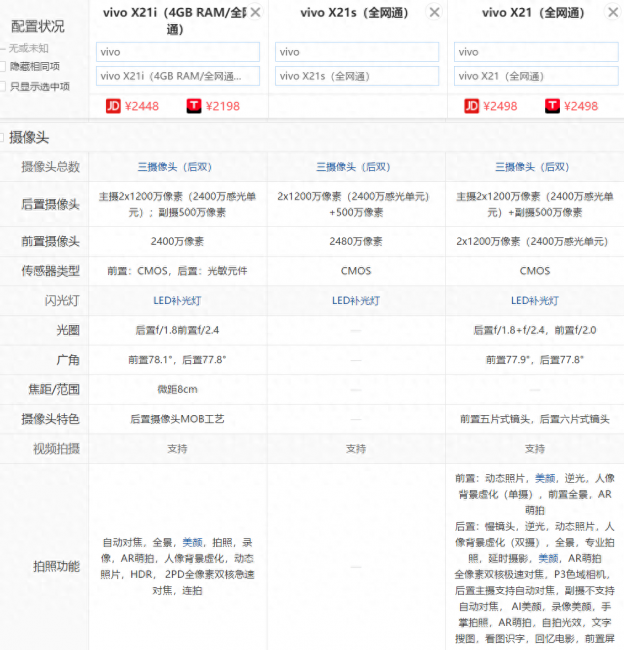The height and width of the screenshot is (650, 624).
Task: Click the 2480万像素 front camera cell
Action: pos(356,241)
